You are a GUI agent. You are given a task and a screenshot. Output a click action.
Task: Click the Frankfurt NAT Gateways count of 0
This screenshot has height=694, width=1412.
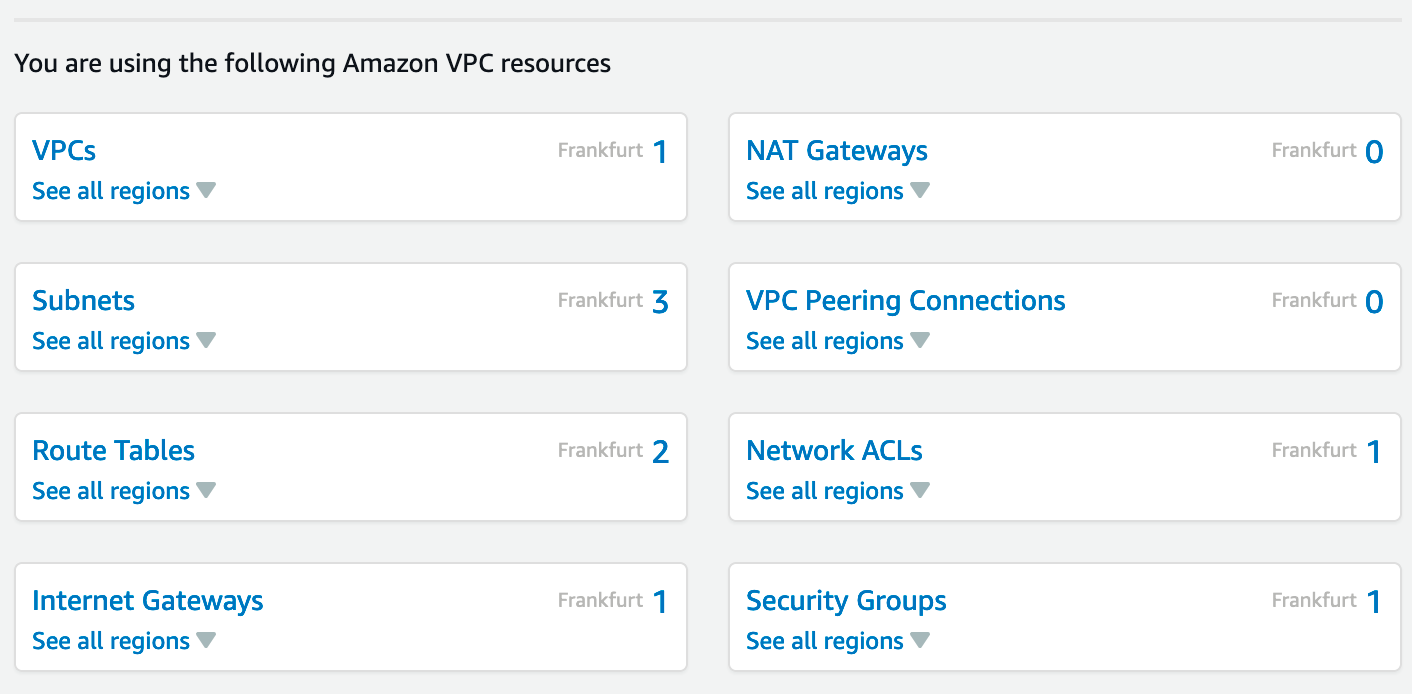tap(1373, 152)
